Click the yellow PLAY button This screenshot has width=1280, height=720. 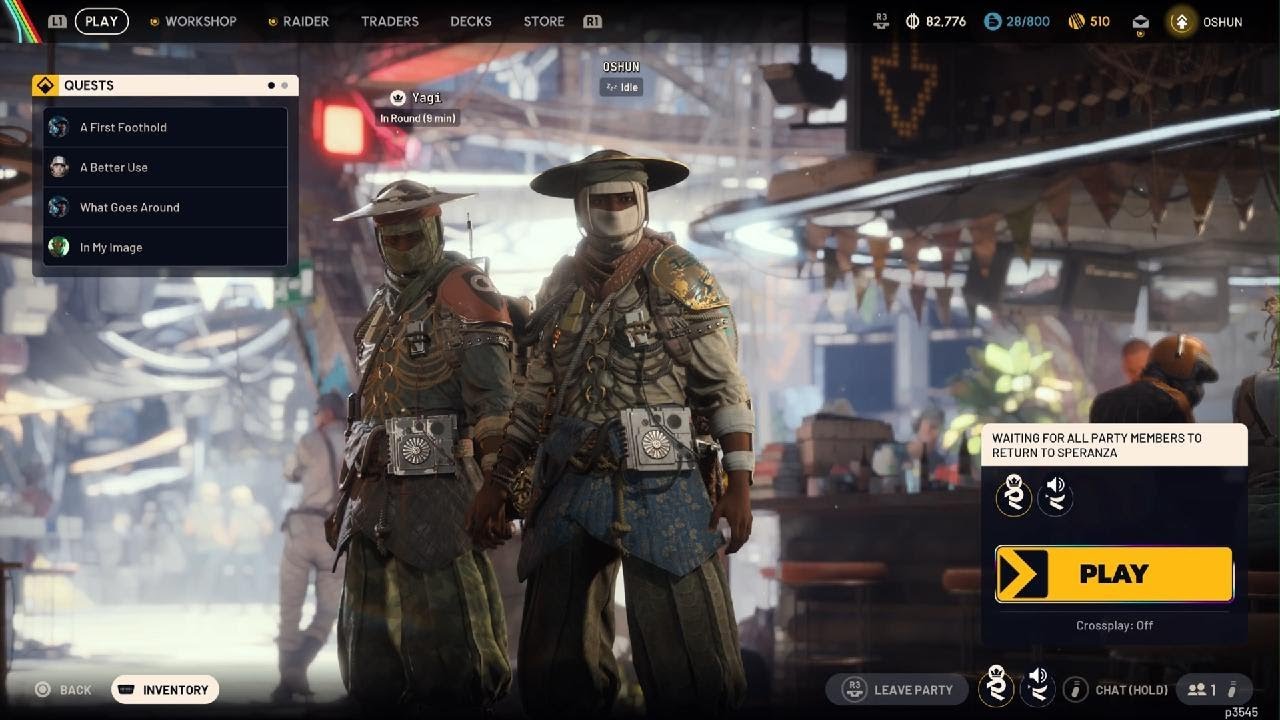[1114, 574]
